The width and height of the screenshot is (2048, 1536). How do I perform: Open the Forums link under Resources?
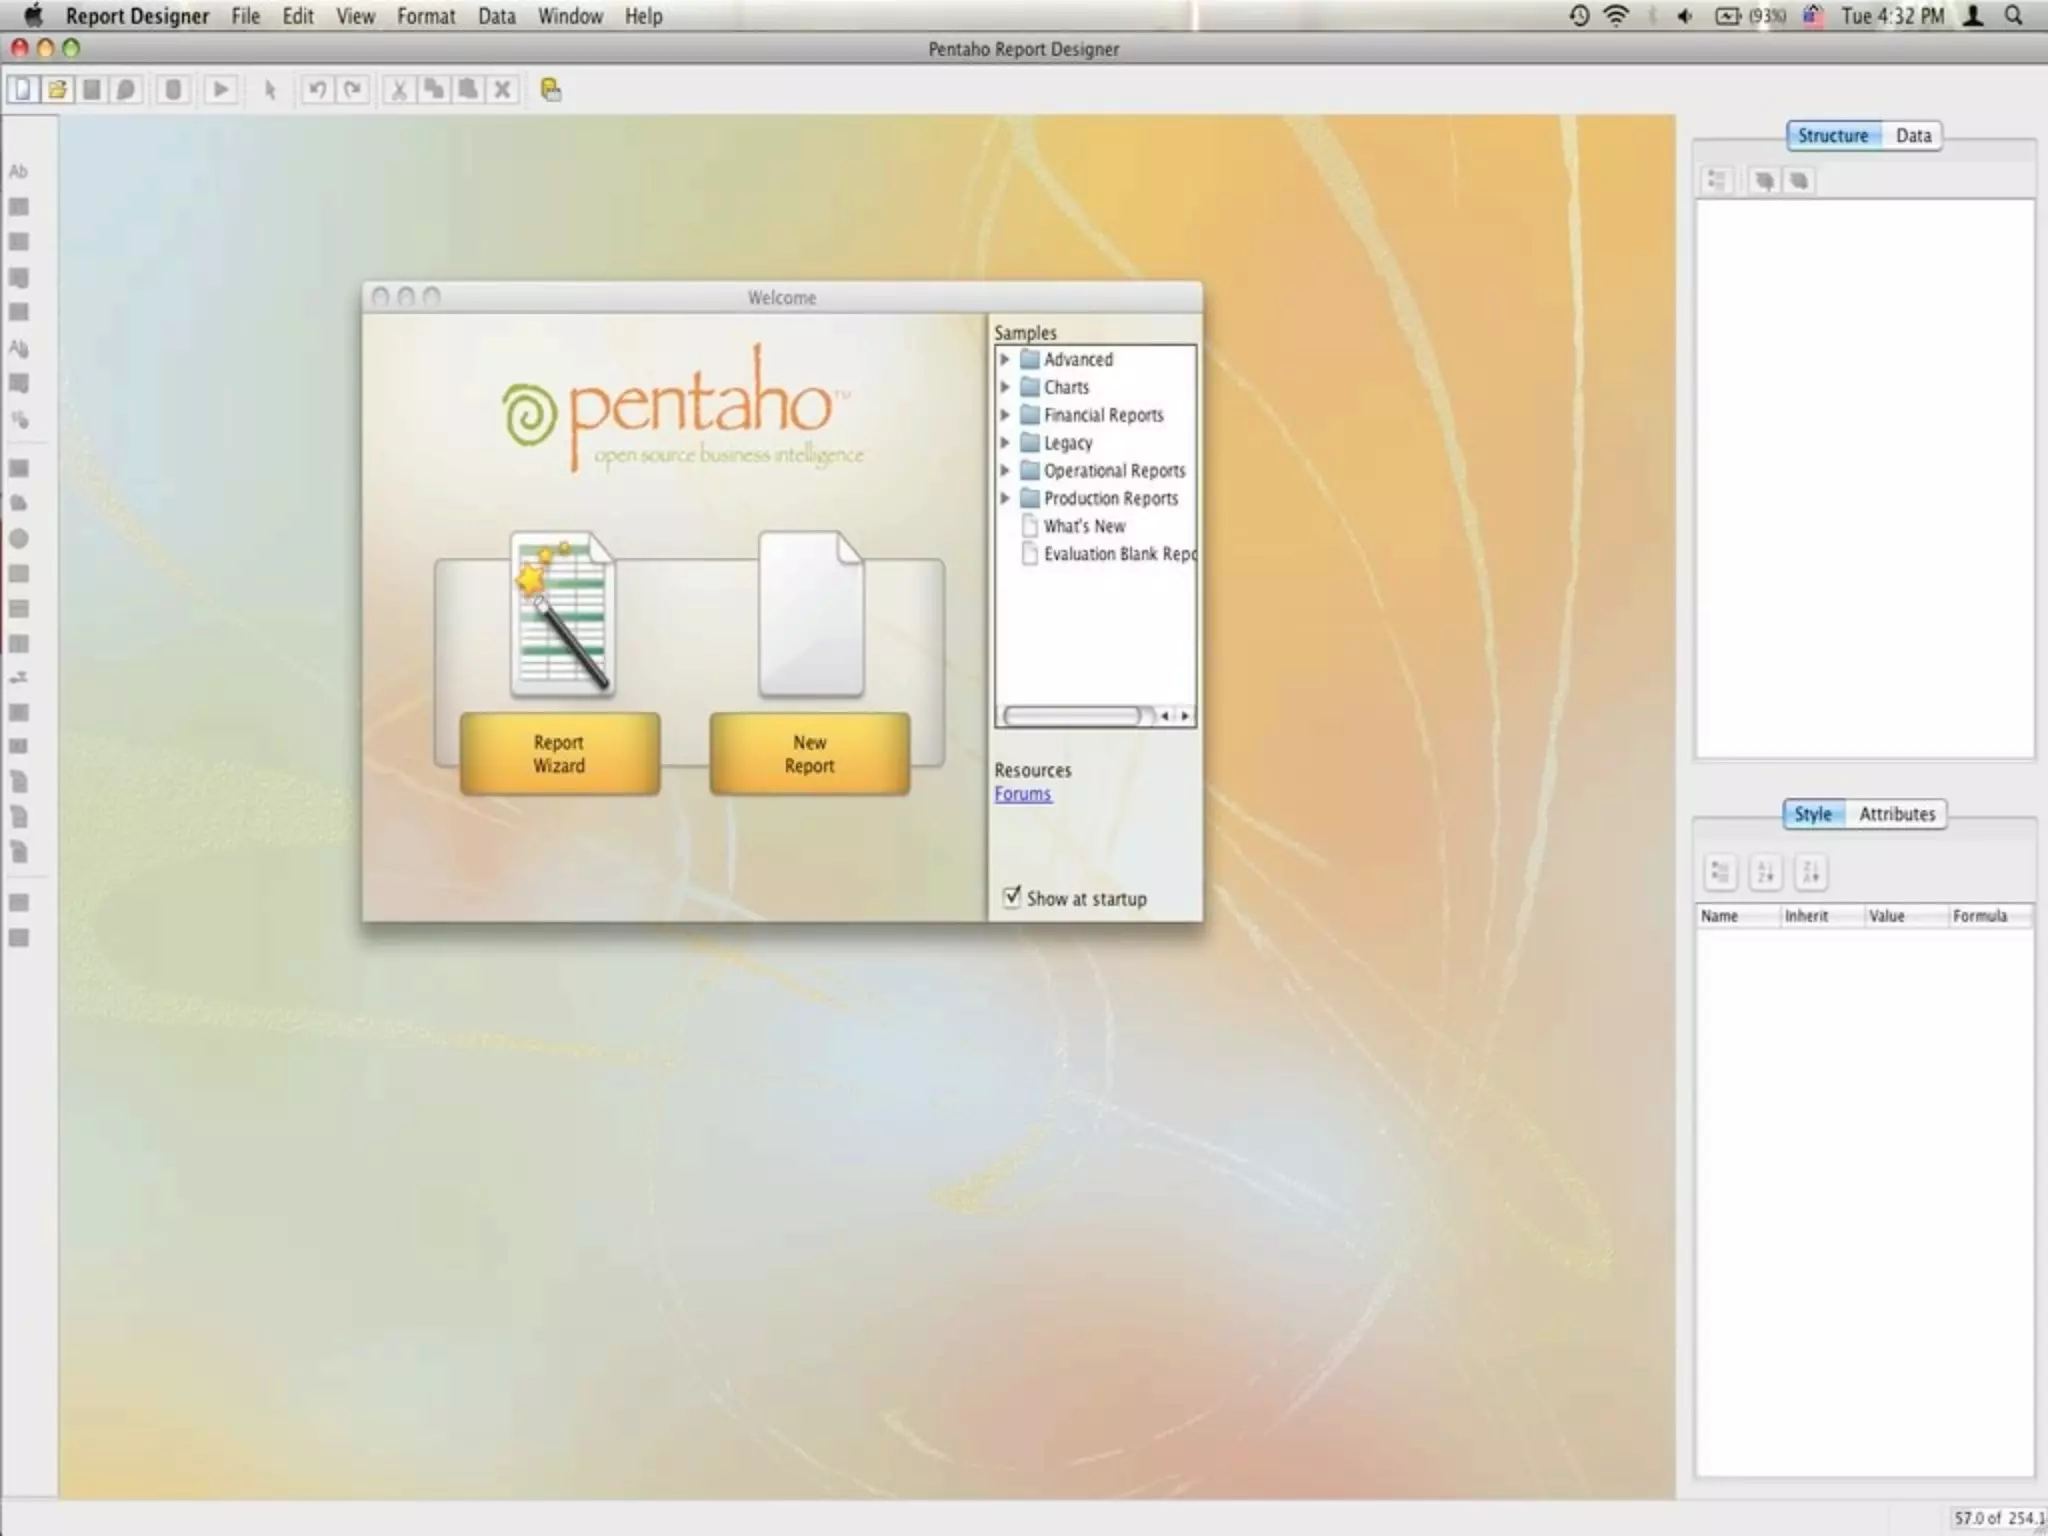pos(1022,794)
